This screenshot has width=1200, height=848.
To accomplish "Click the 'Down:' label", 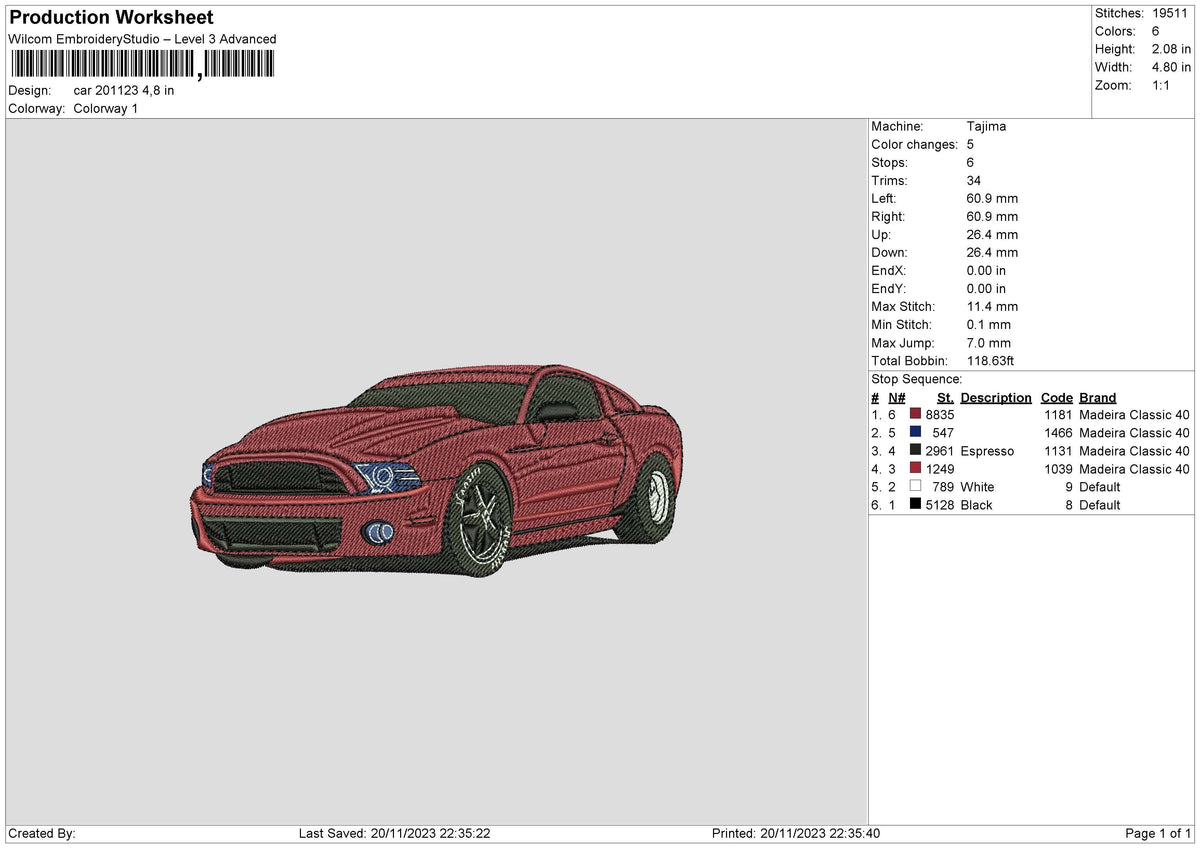I will (x=889, y=252).
